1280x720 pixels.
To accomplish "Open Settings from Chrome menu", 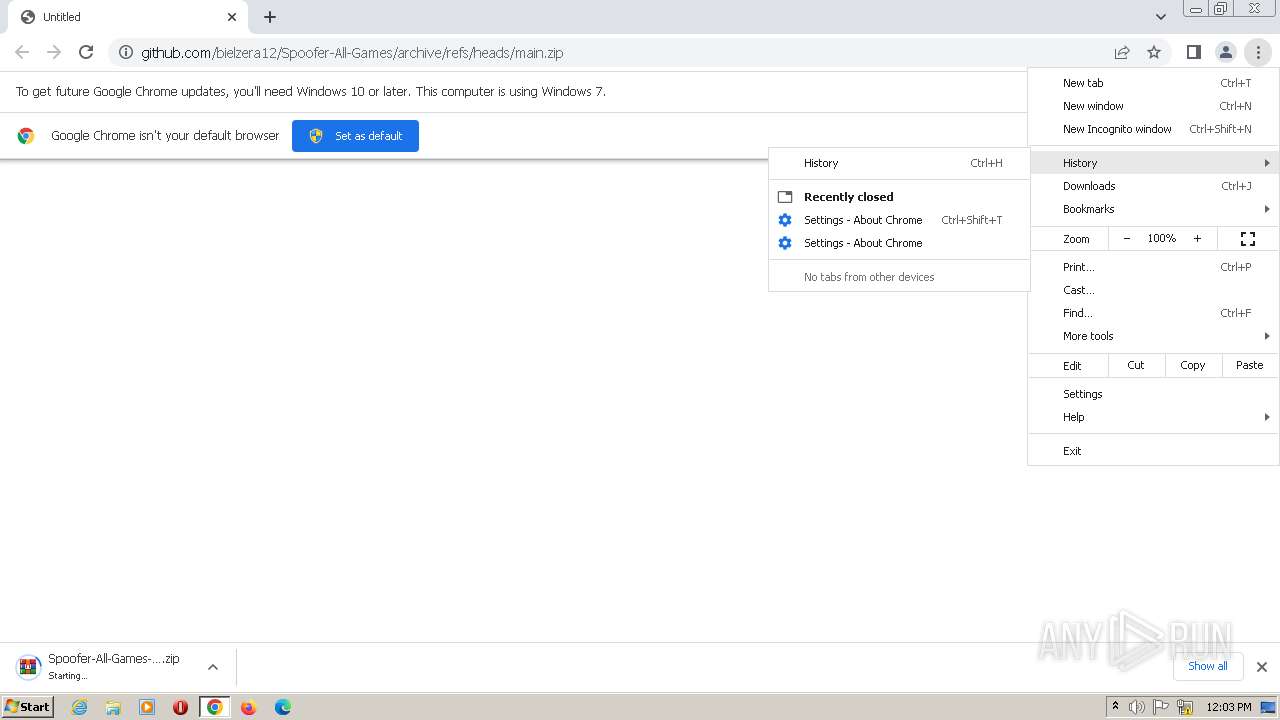I will tap(1153, 394).
